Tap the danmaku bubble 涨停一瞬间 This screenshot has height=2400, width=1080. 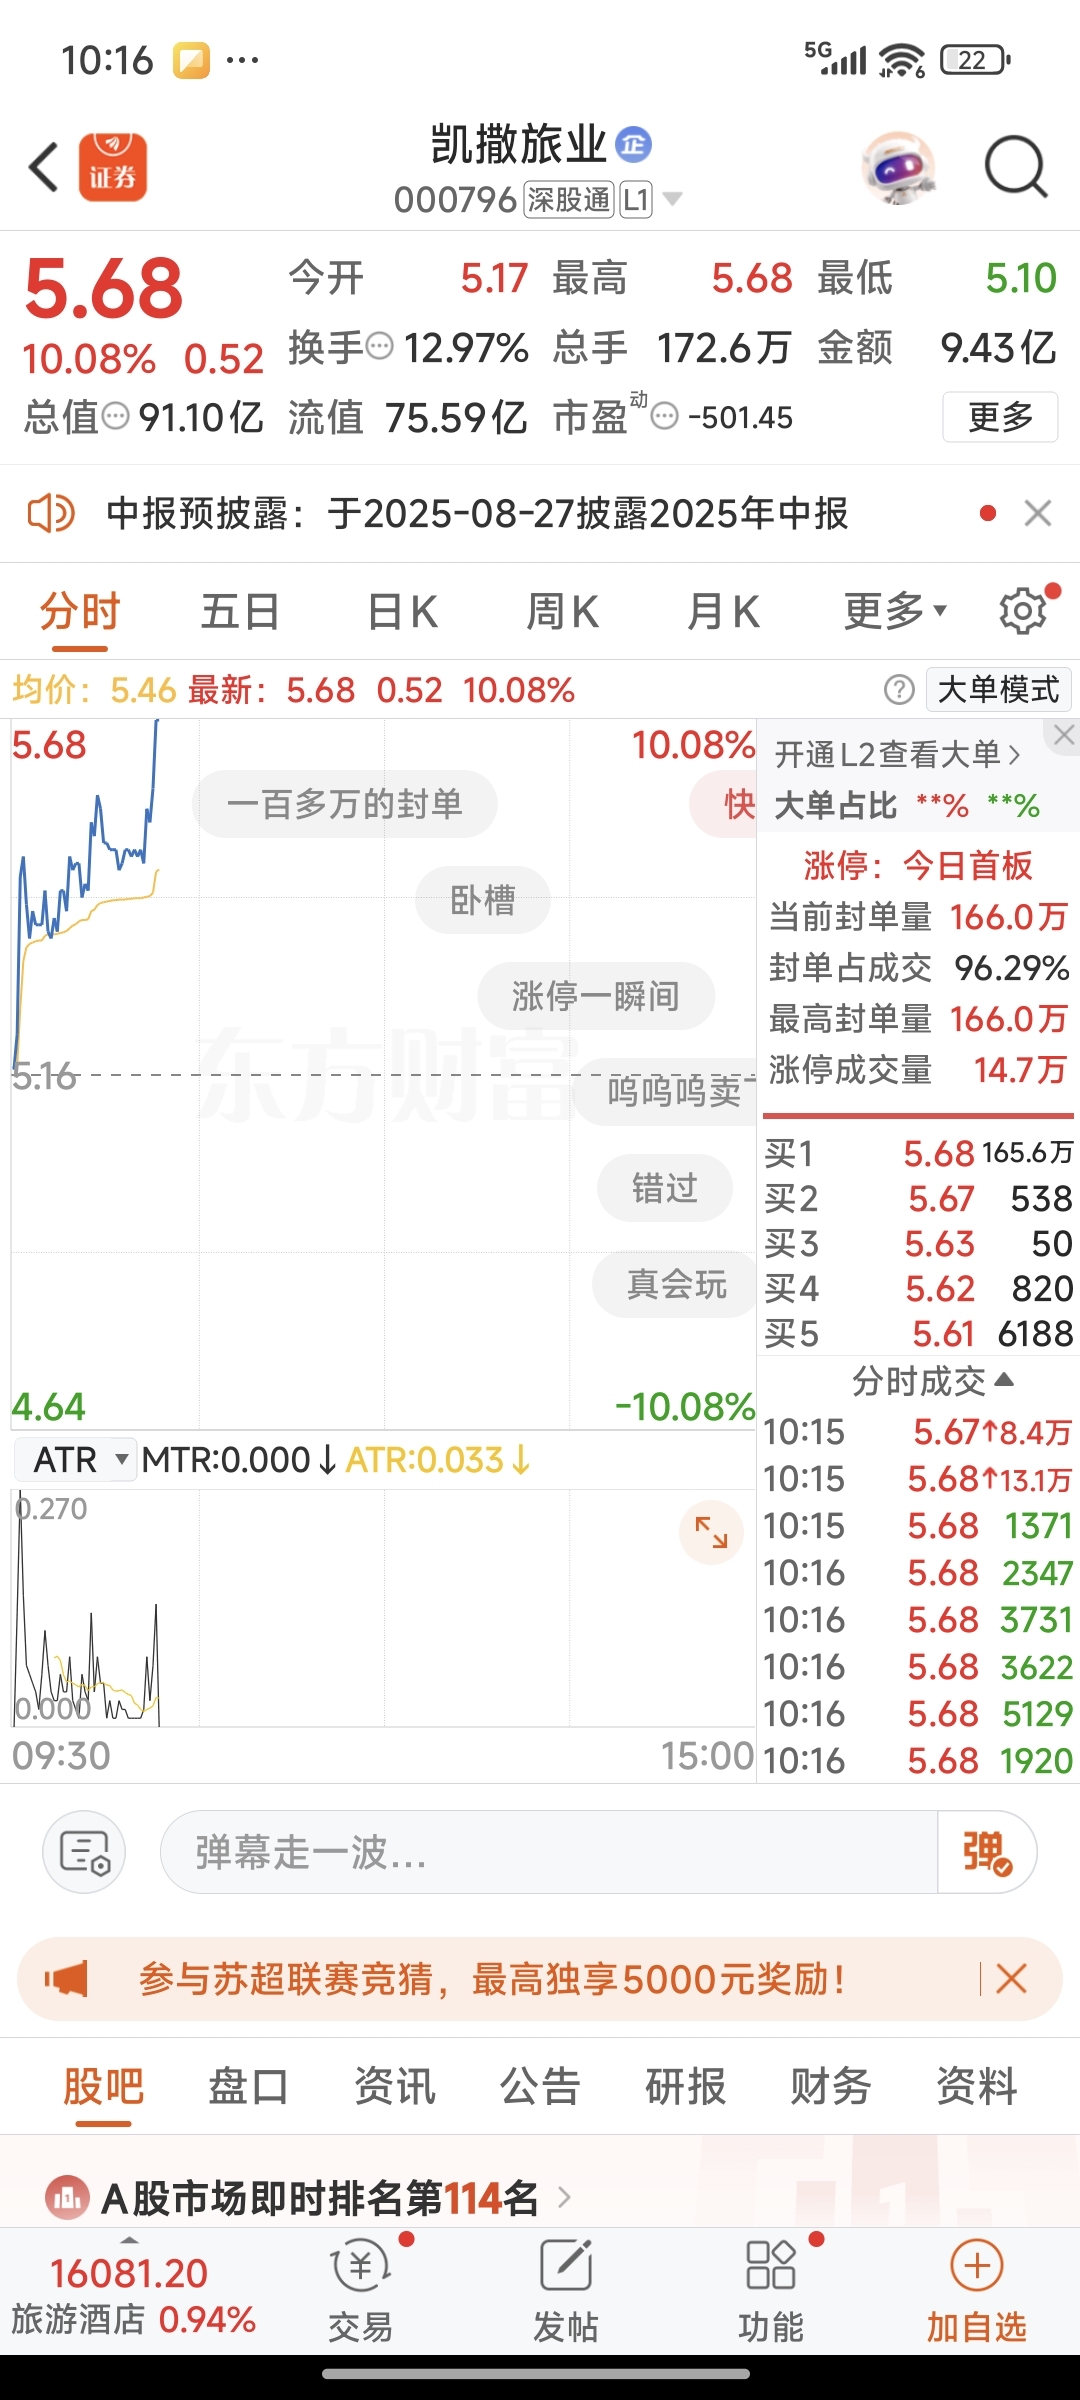point(596,996)
